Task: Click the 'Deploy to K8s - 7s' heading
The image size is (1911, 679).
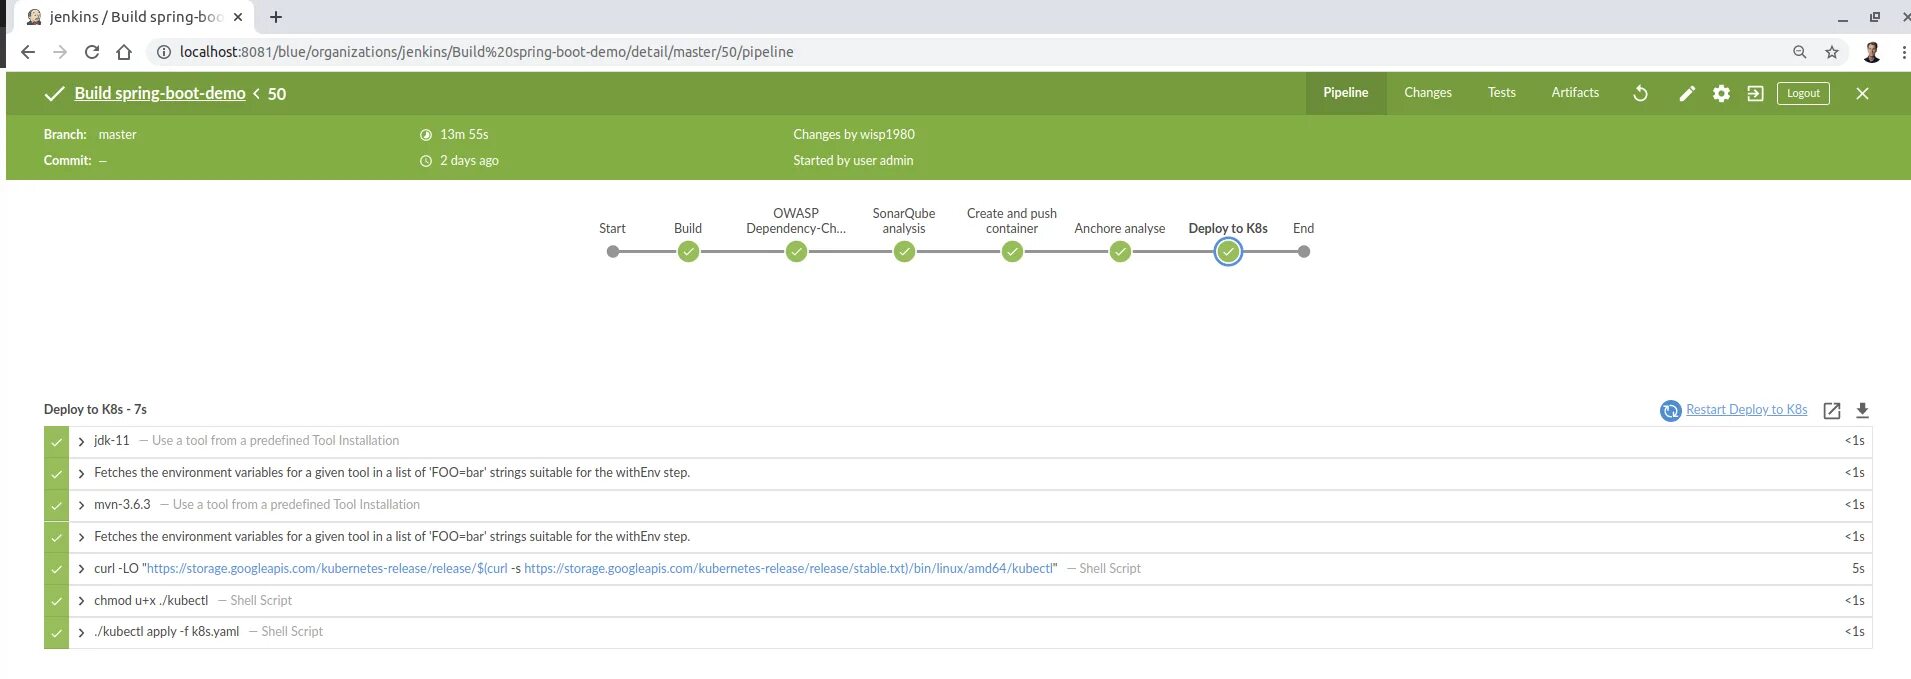Action: pyautogui.click(x=95, y=410)
